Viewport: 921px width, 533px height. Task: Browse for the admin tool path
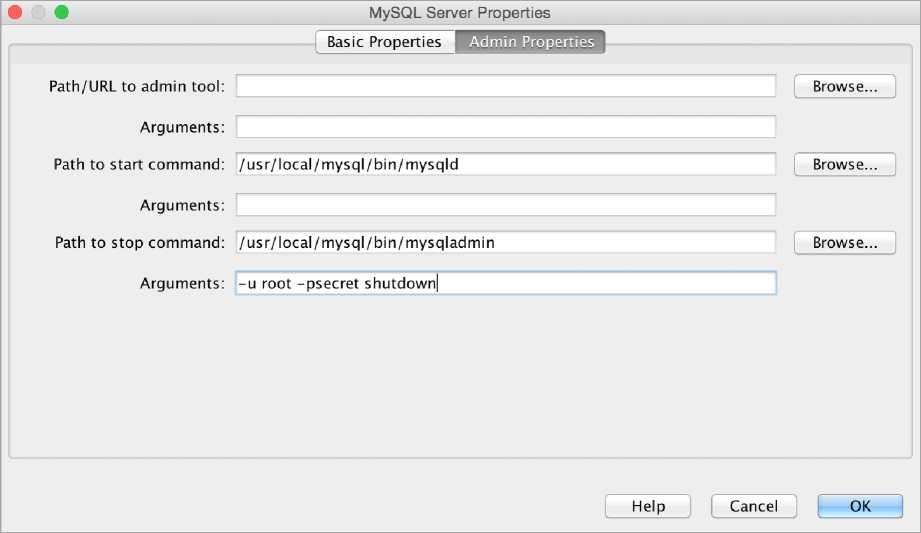[845, 86]
